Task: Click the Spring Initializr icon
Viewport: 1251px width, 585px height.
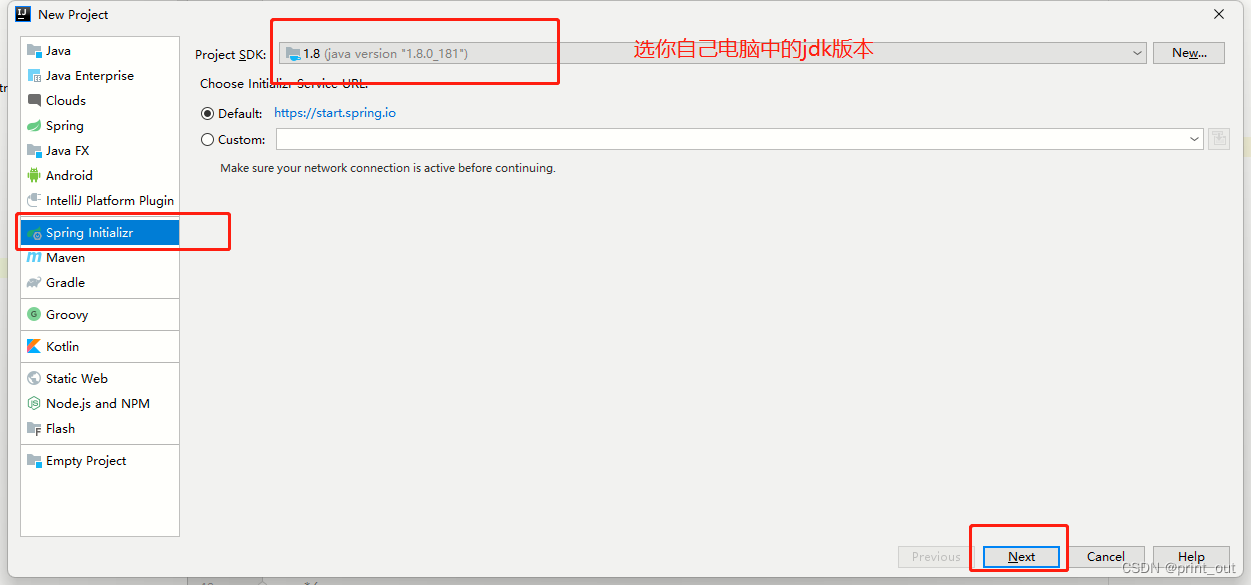Action: [34, 233]
